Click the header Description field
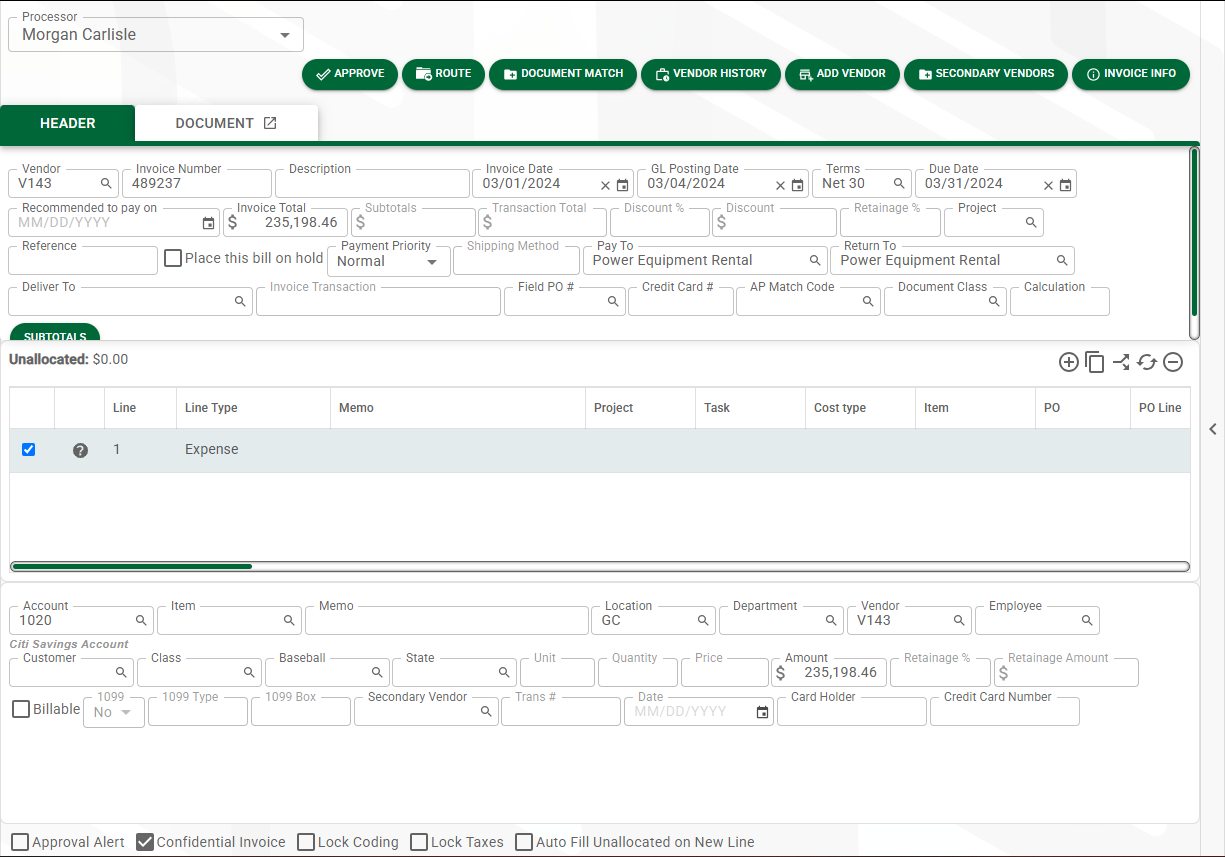This screenshot has width=1225, height=857. coord(372,184)
